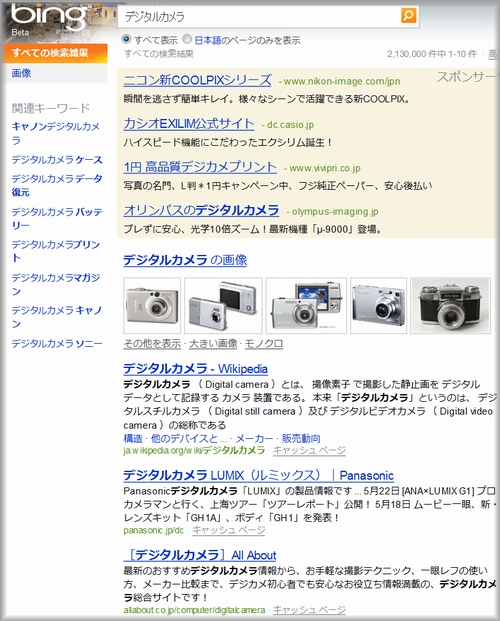Open キャッシュ ページ for allabout.co.jp result
Image resolution: width=500 pixels, height=621 pixels.
(309, 610)
